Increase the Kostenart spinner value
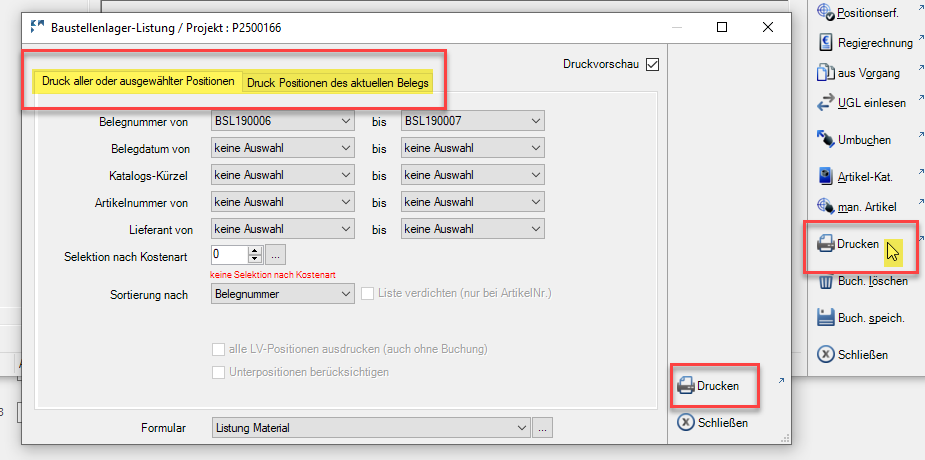Viewport: 925px width, 460px height. [255, 251]
